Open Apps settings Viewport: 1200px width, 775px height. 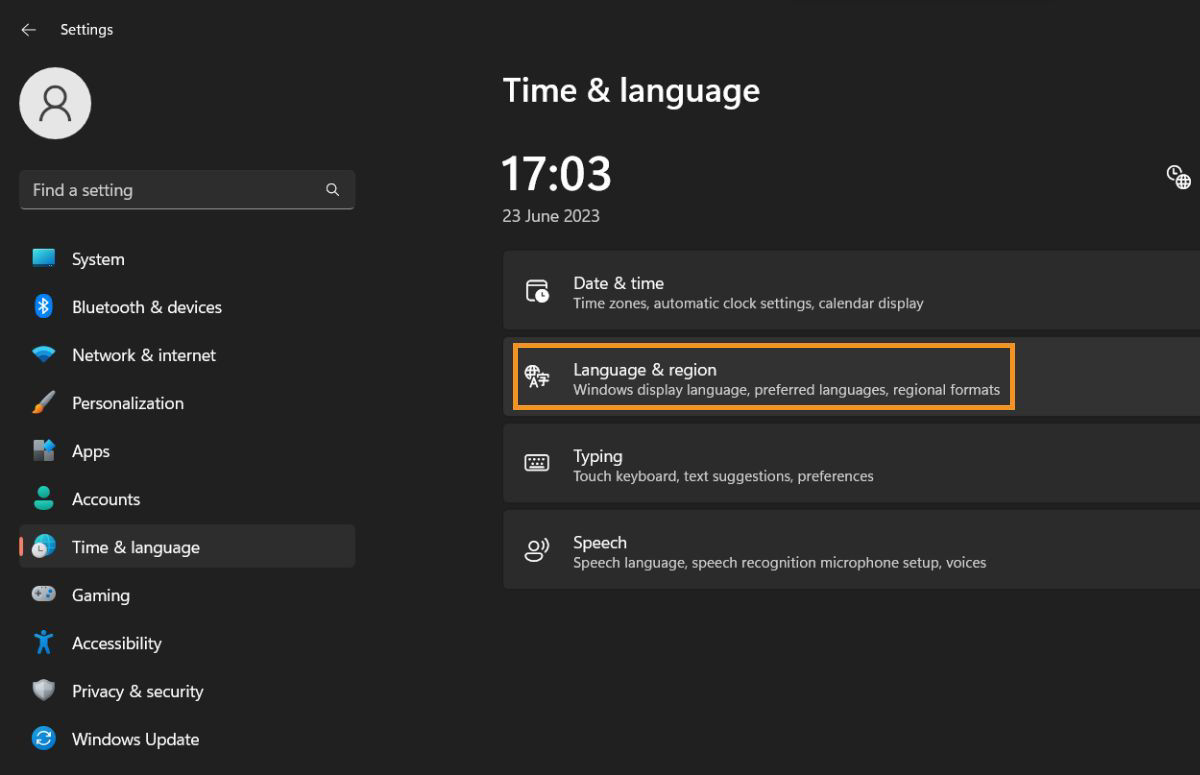tap(90, 451)
